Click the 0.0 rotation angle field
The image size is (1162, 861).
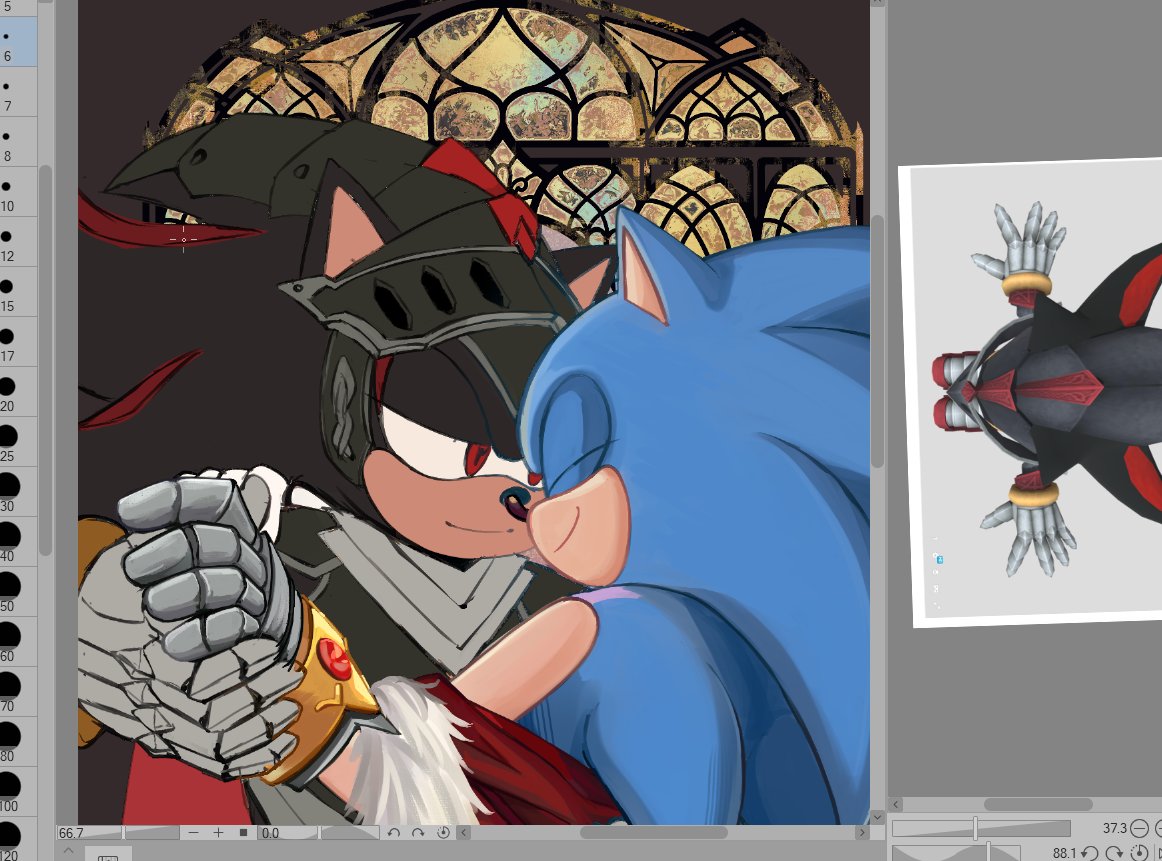click(270, 833)
